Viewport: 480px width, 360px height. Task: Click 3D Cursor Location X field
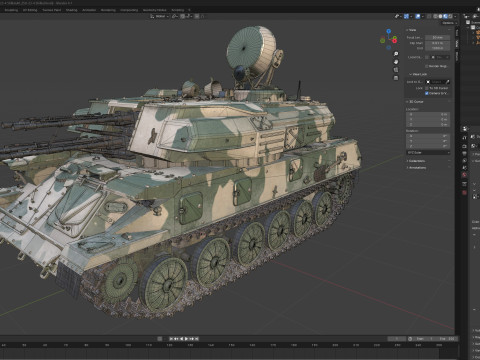tap(428, 114)
